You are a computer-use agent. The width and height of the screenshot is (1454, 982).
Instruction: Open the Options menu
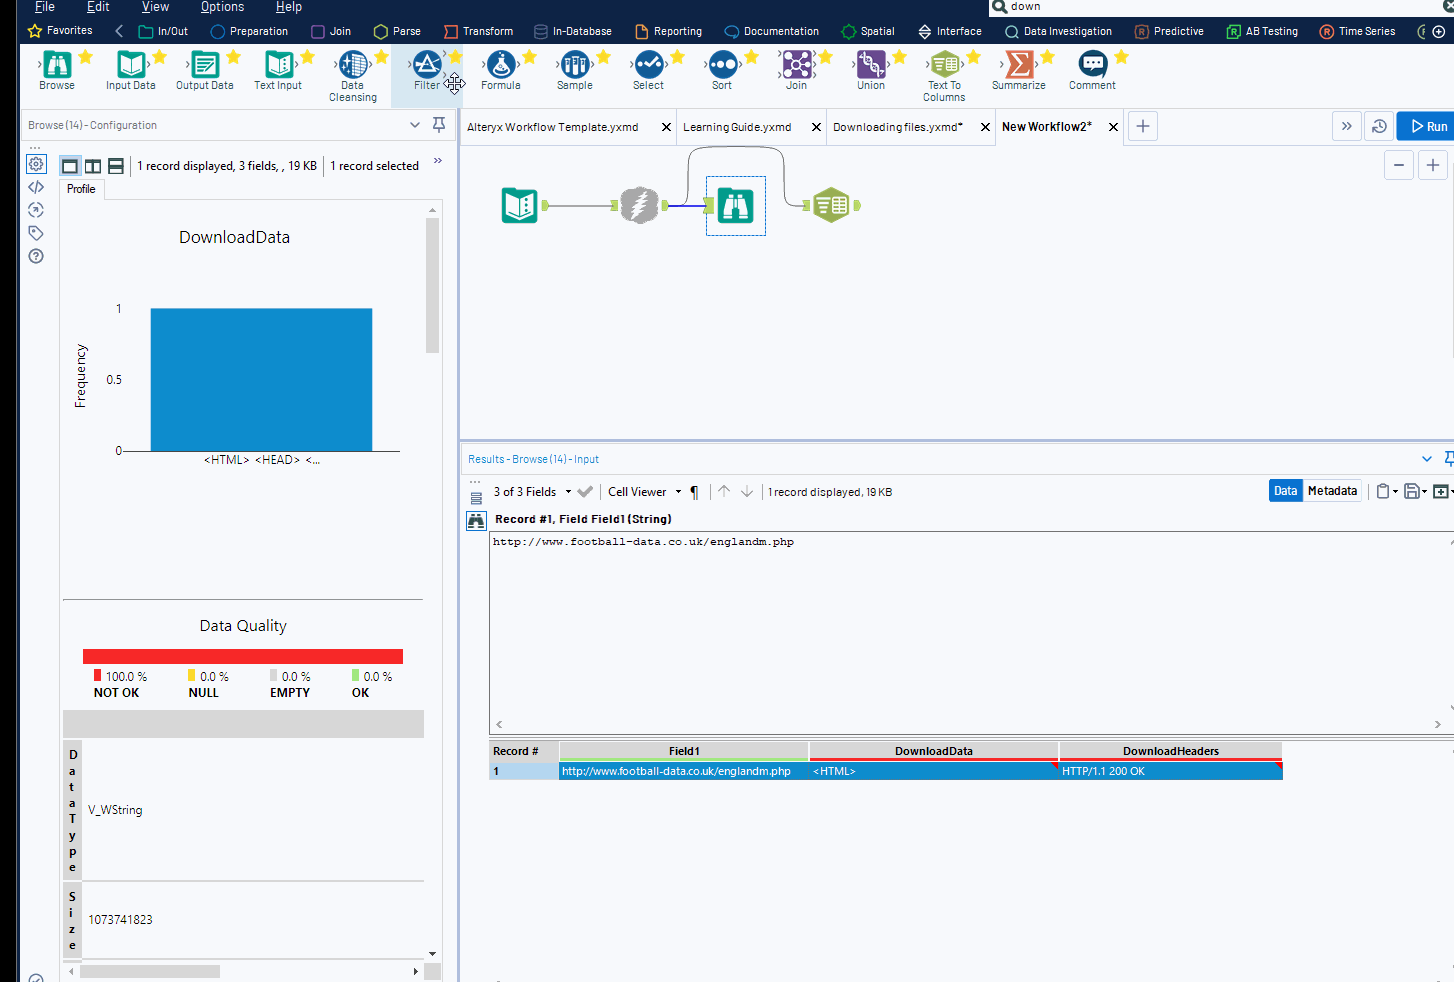[222, 7]
